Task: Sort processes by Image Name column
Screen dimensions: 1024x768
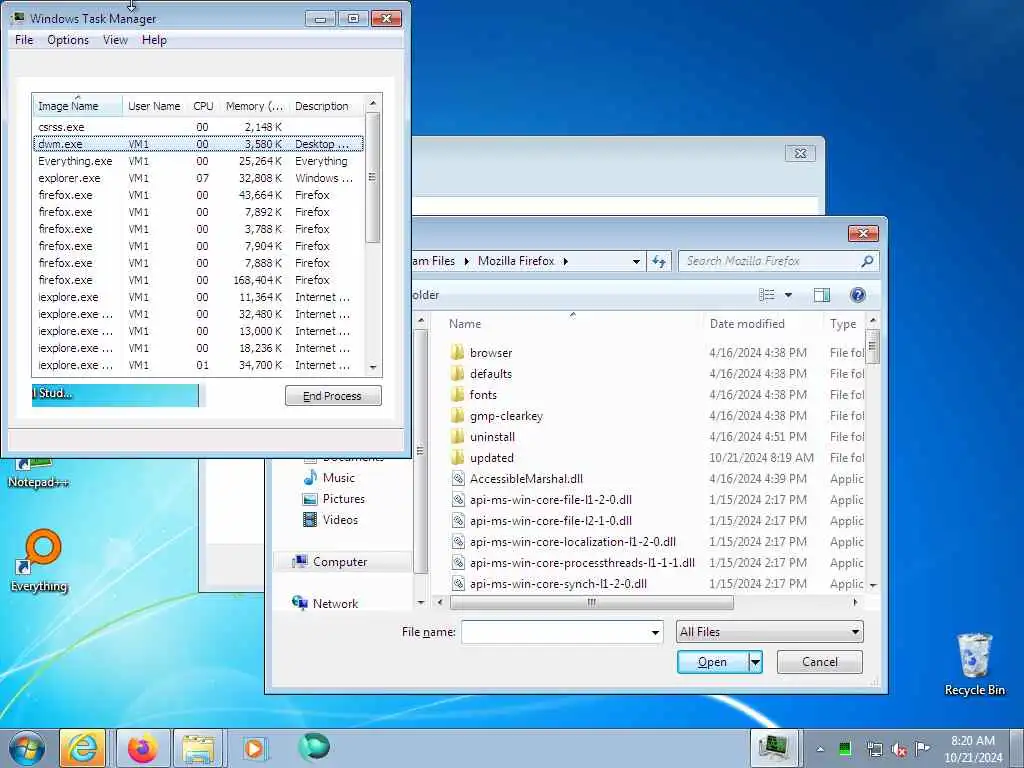Action: coord(77,106)
